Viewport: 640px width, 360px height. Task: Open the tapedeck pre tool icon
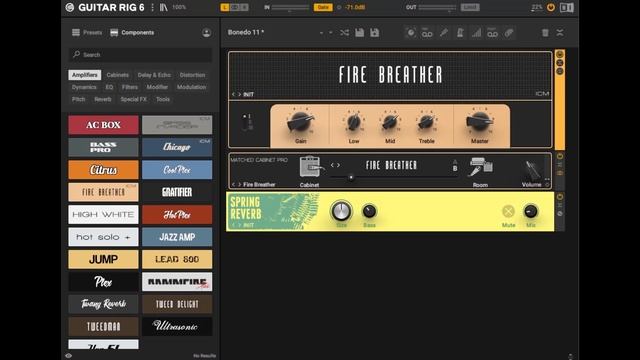click(427, 33)
